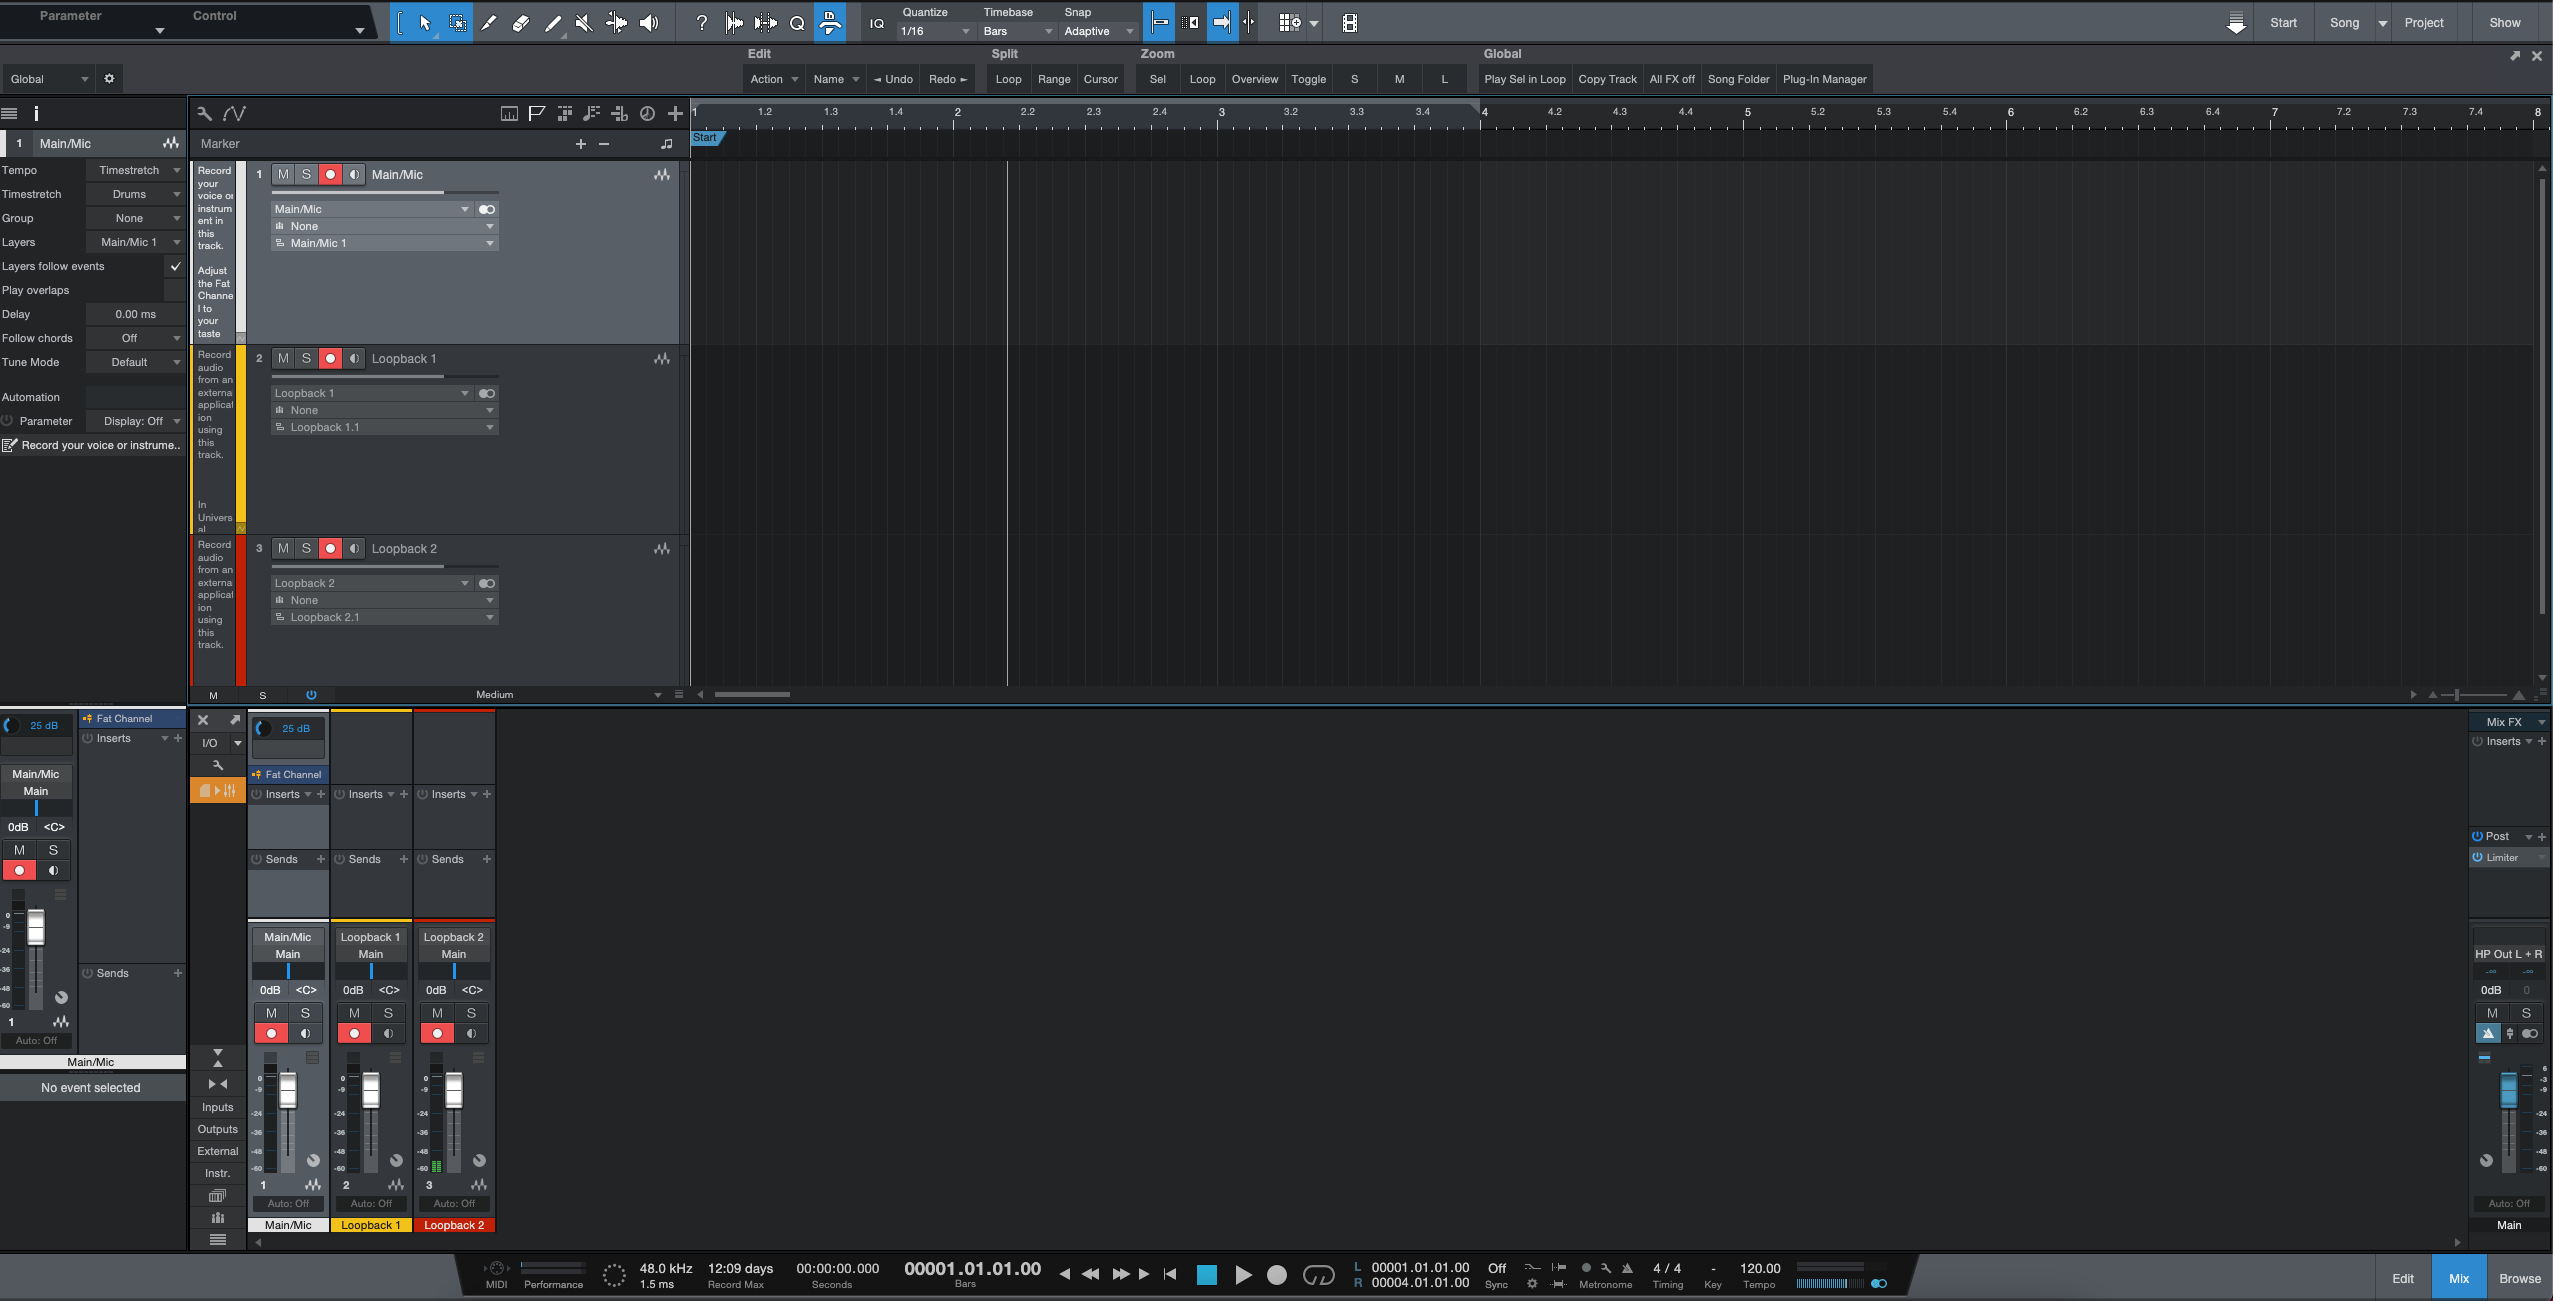Click the Play button in transport
The image size is (2553, 1301).
click(1243, 1275)
